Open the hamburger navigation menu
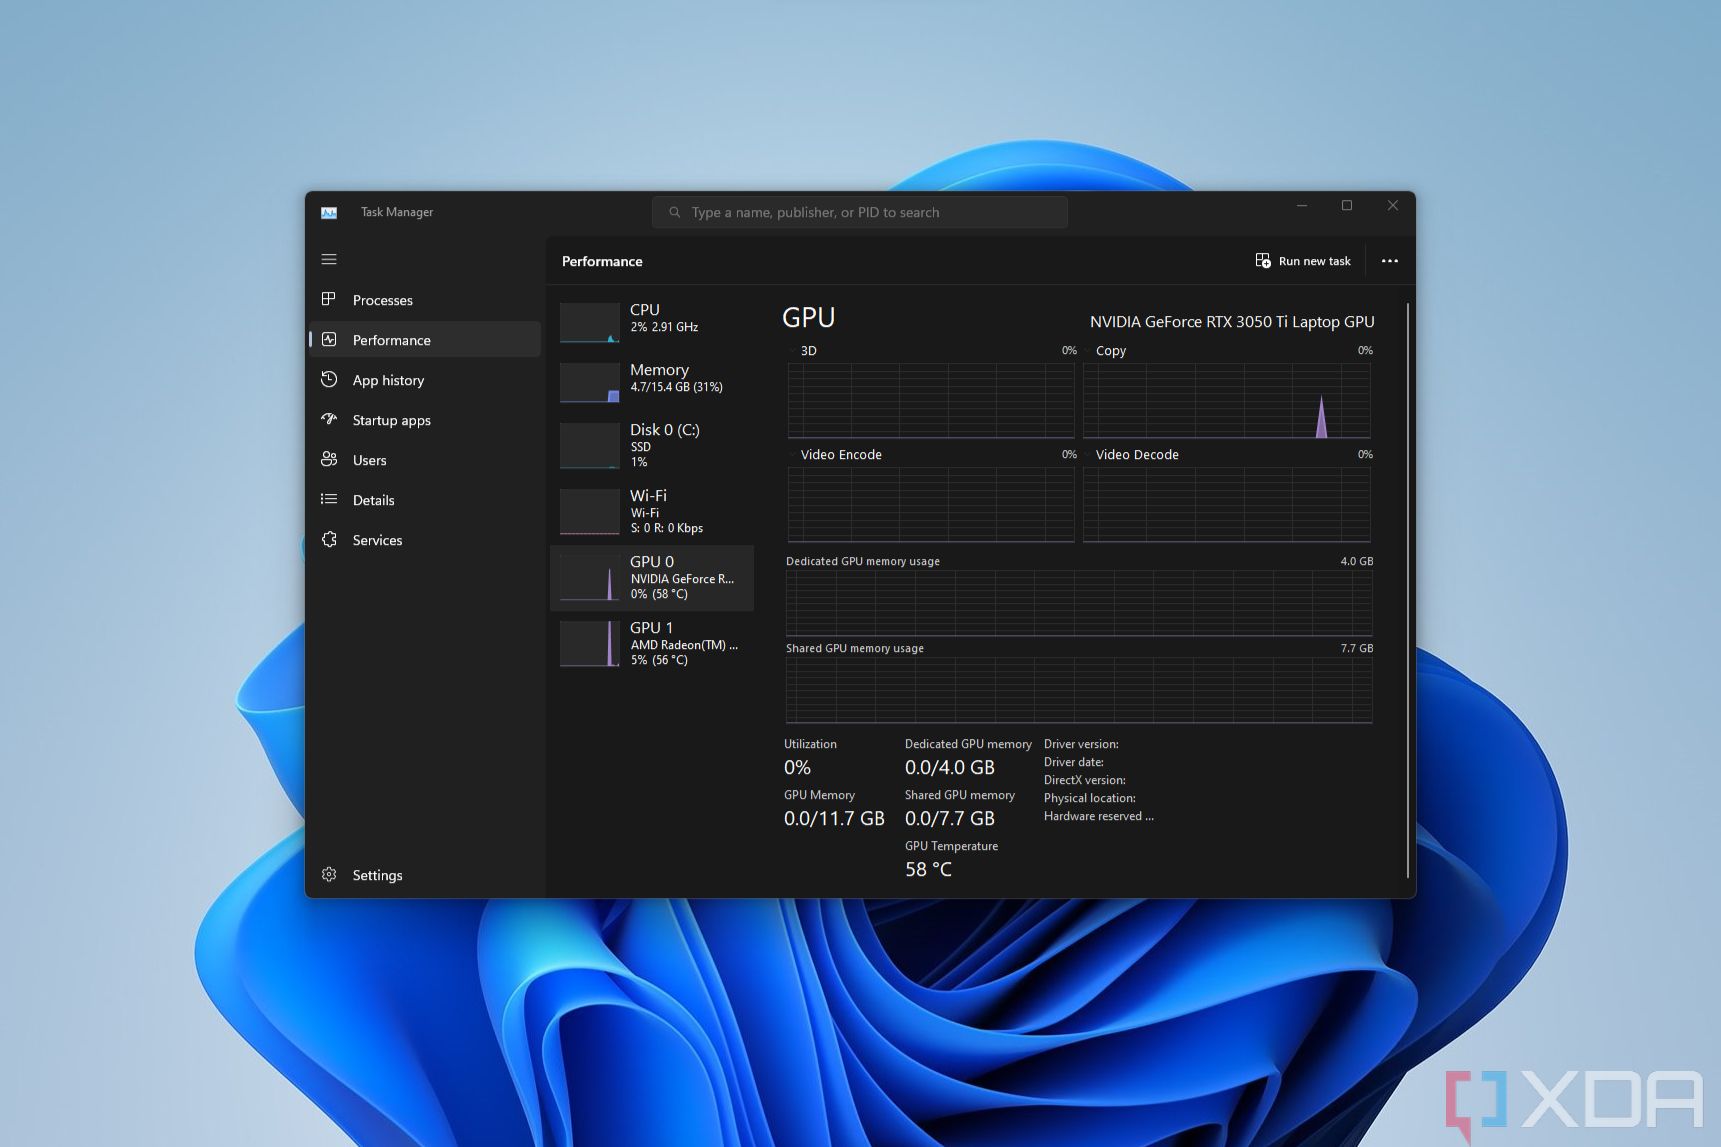Screen dimensions: 1721x1147 coord(329,259)
